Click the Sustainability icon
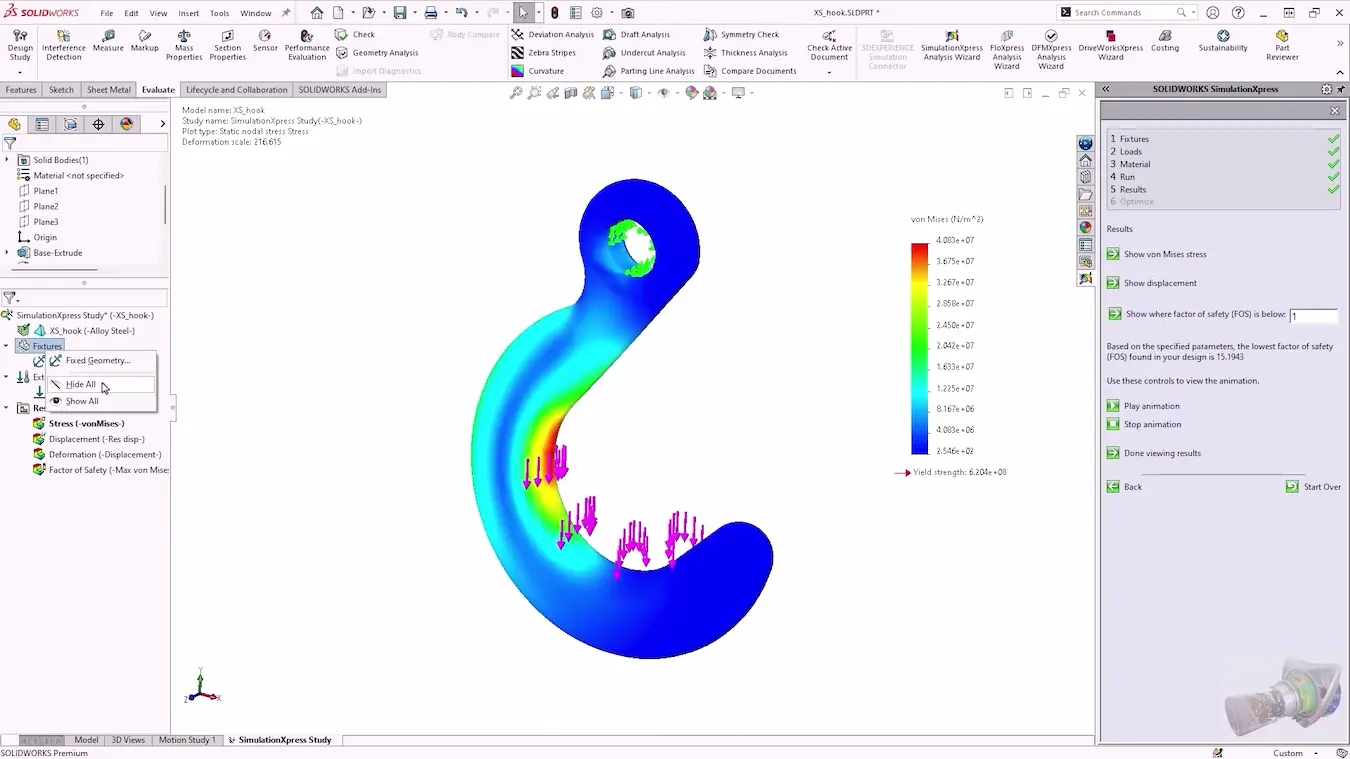 coord(1223,36)
